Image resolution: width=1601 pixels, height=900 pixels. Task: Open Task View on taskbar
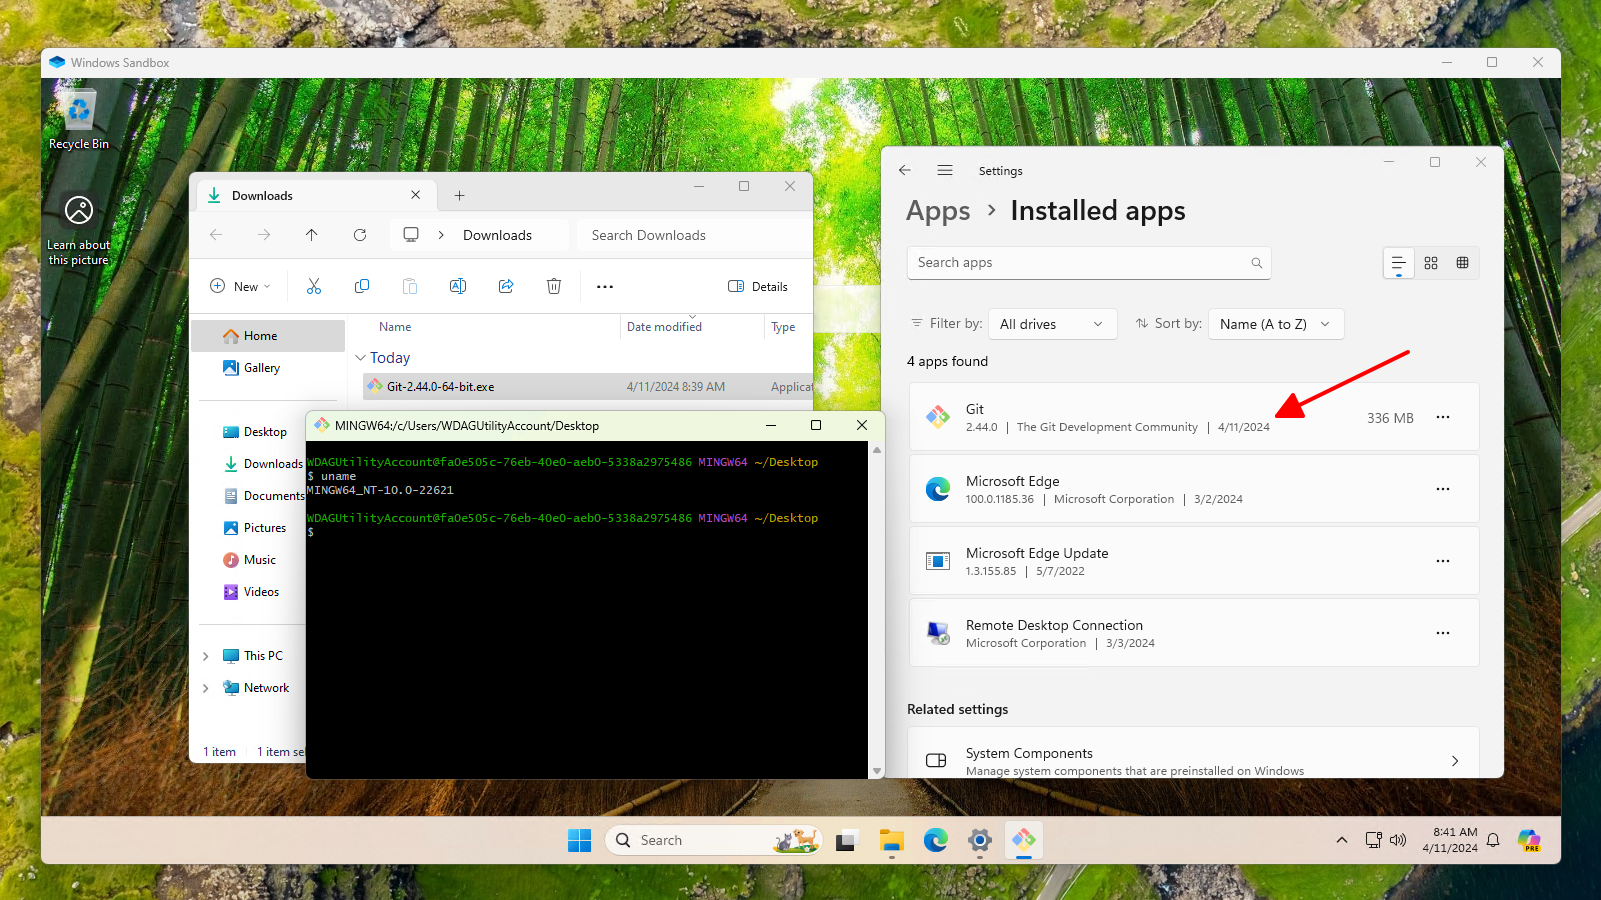click(x=846, y=840)
